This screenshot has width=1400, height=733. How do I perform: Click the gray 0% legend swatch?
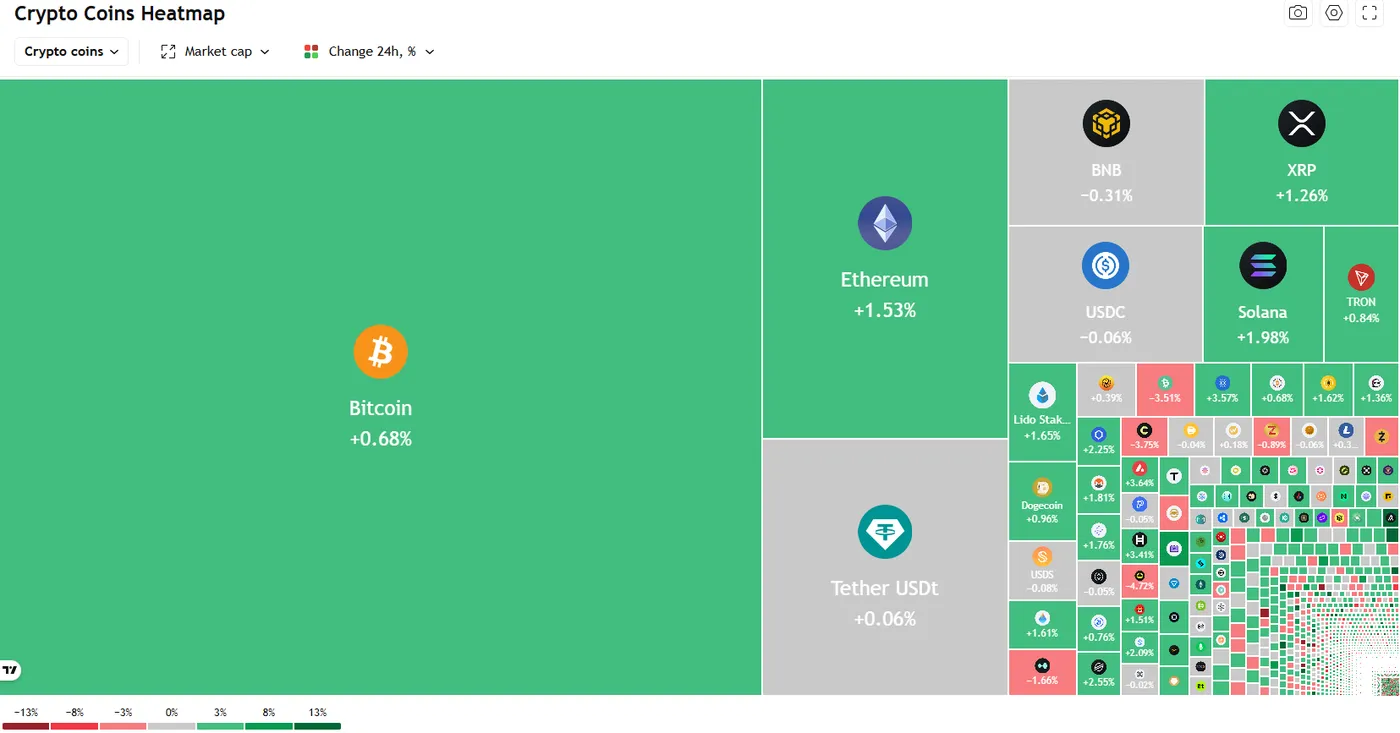pyautogui.click(x=171, y=726)
